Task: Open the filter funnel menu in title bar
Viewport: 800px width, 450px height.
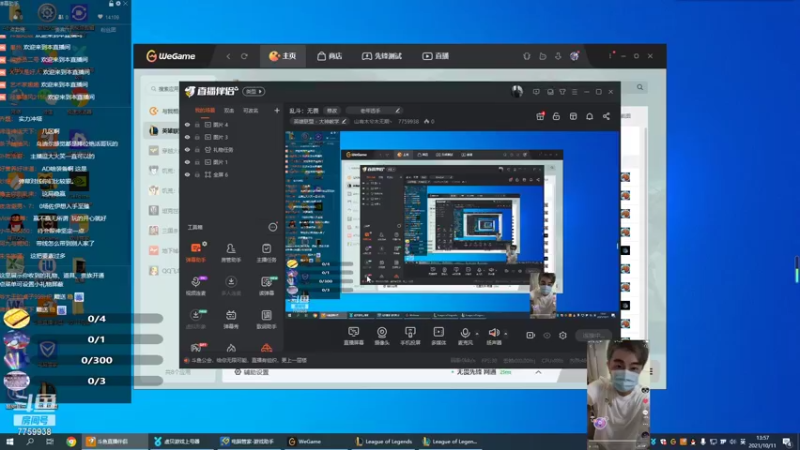Action: [562, 92]
